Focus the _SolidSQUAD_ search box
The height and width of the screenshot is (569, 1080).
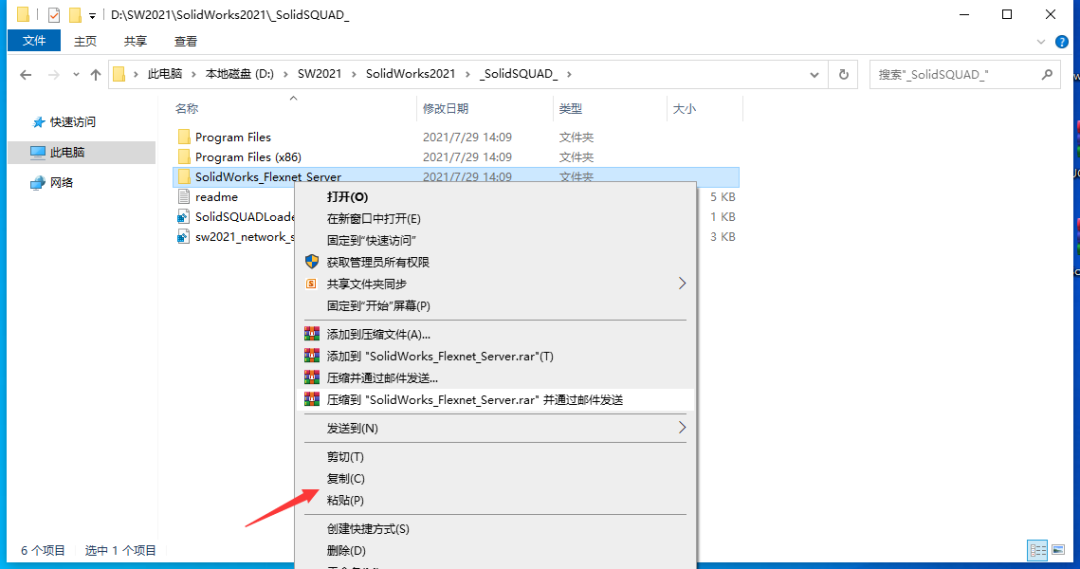(964, 74)
